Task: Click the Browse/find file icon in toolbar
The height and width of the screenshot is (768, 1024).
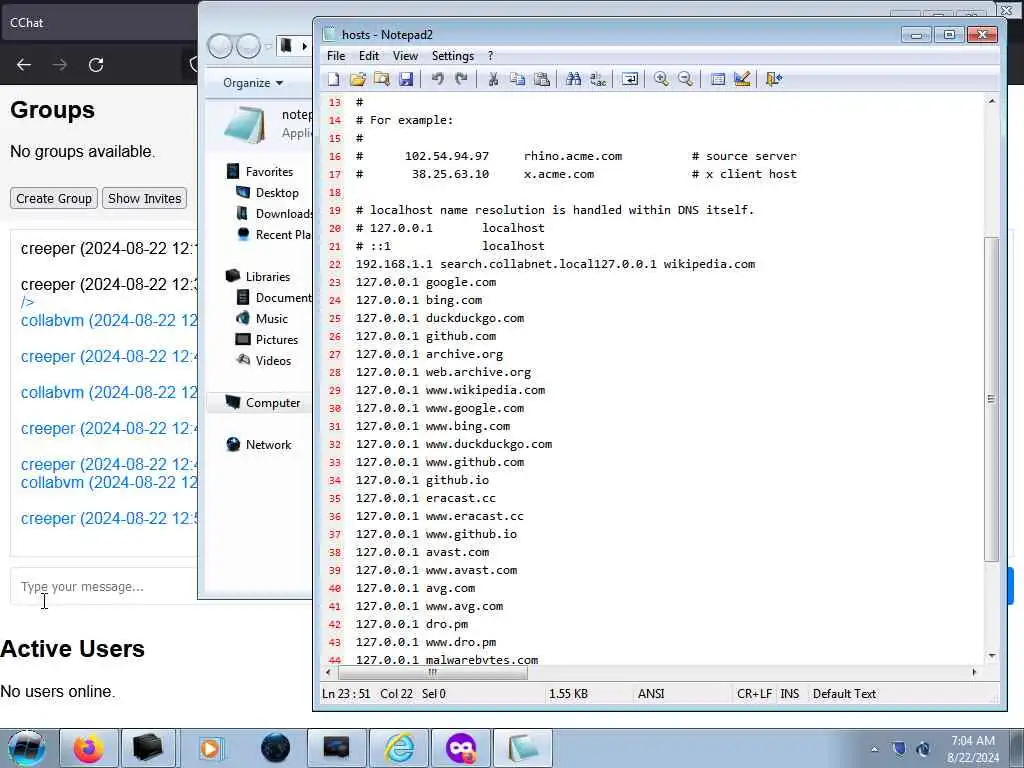Action: pyautogui.click(x=381, y=80)
